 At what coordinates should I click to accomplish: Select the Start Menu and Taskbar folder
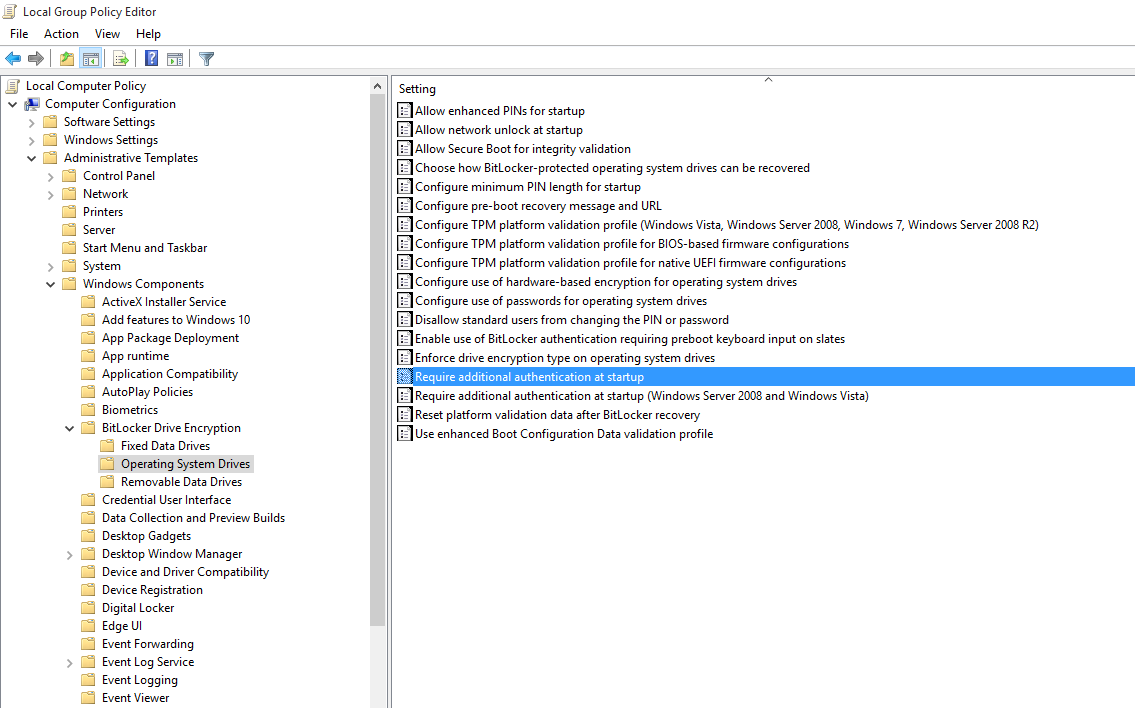coord(145,248)
